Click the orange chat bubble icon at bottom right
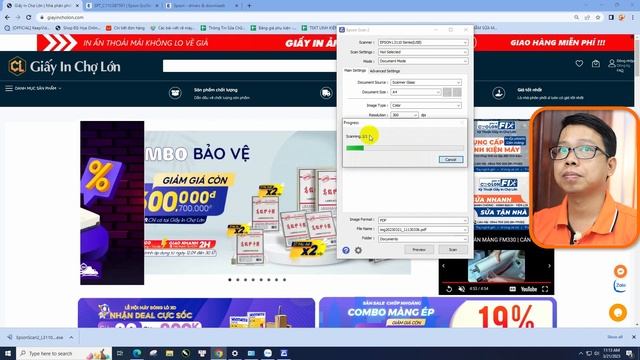640x360 pixels. (618, 313)
